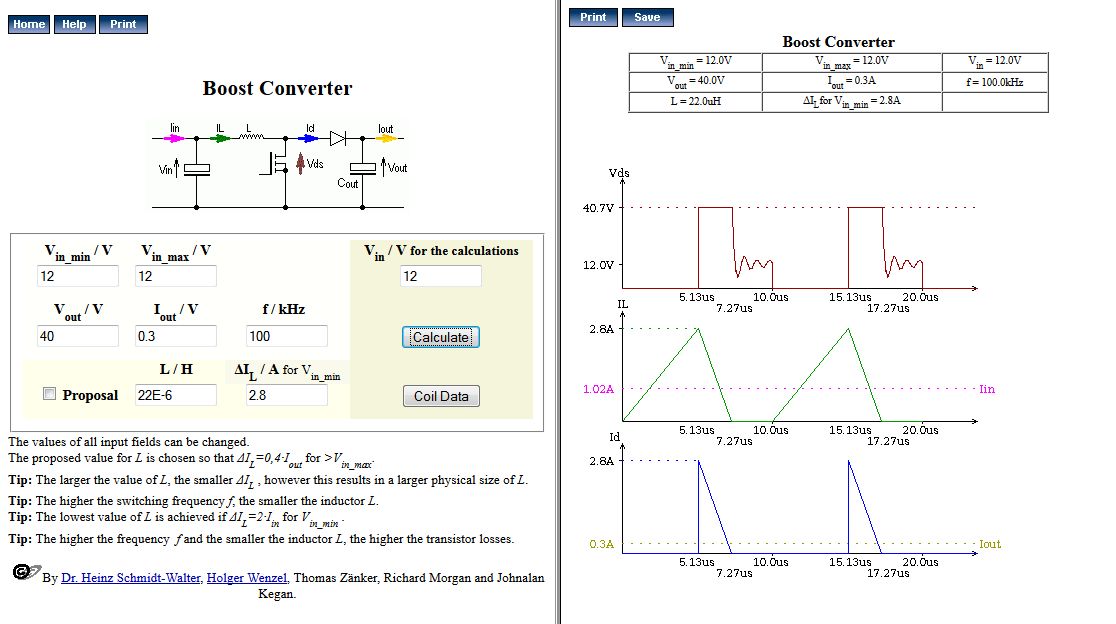Click the frequency field showing 100
Screen dimensions: 1116x624
tap(287, 336)
